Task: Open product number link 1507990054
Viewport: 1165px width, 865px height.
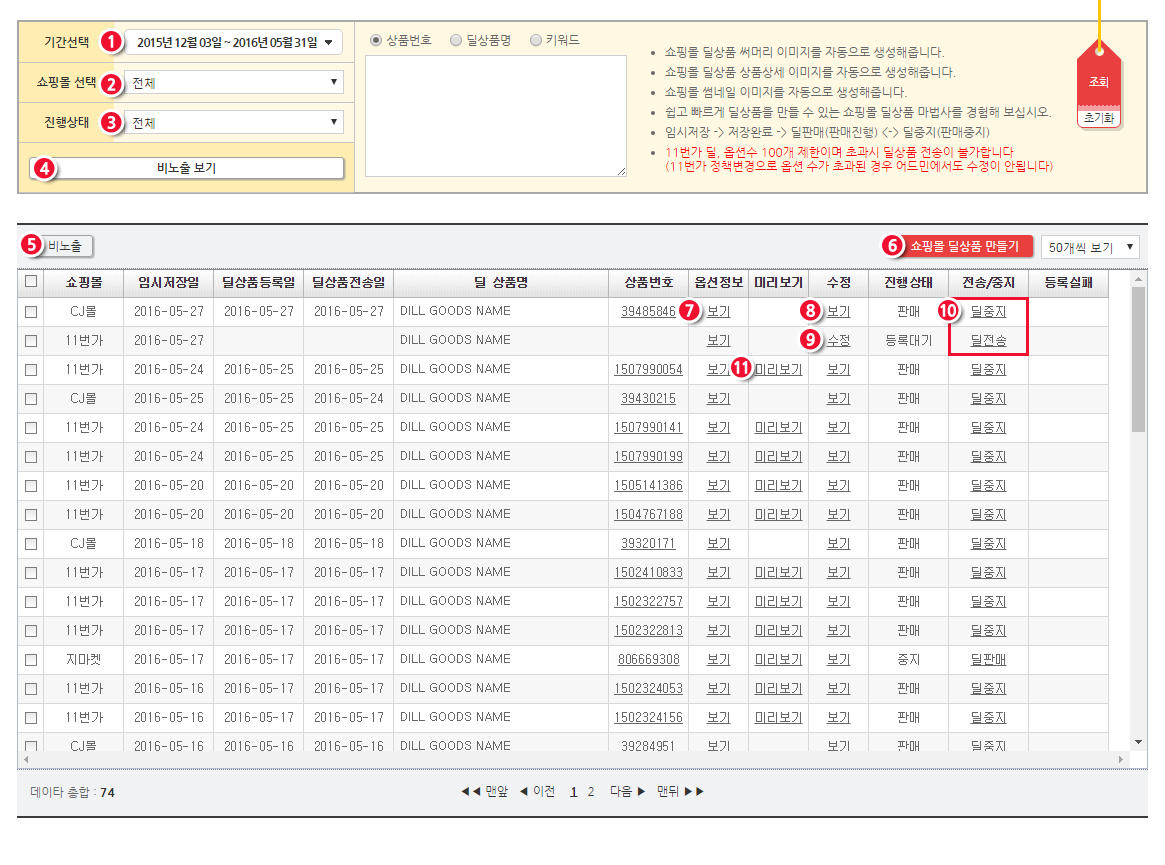Action: pos(648,369)
